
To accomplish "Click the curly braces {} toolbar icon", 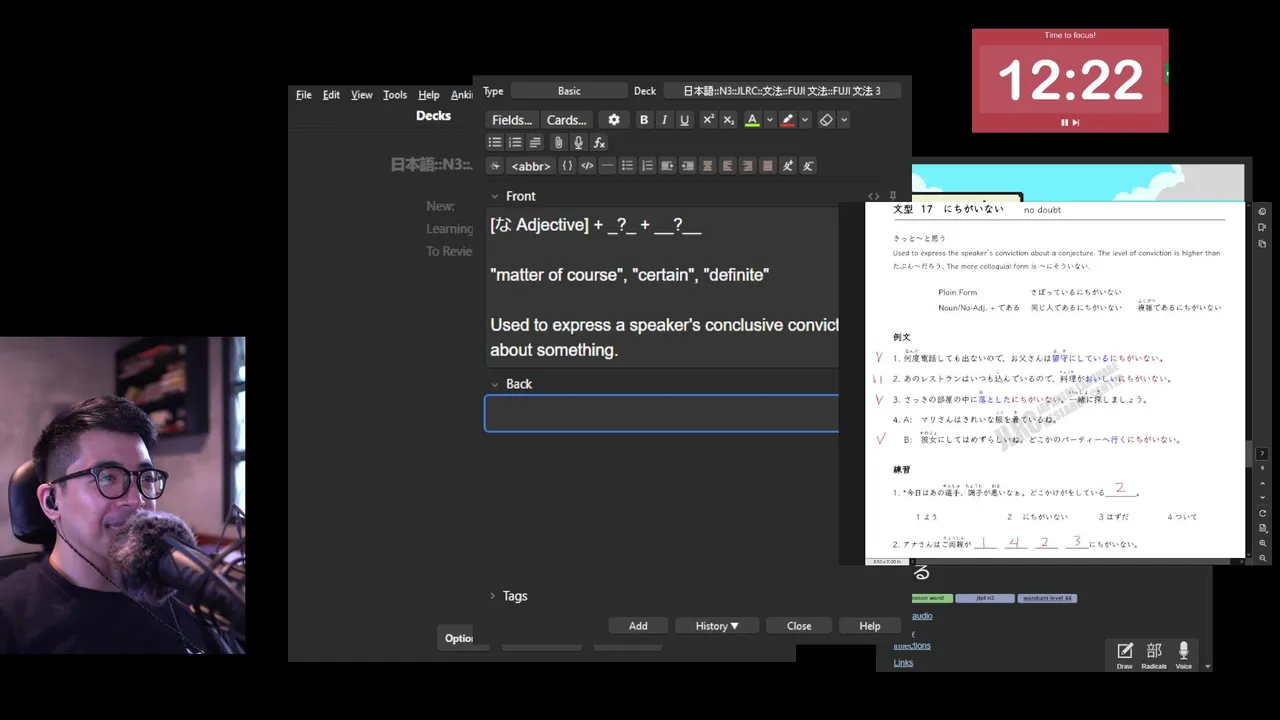I will click(567, 166).
